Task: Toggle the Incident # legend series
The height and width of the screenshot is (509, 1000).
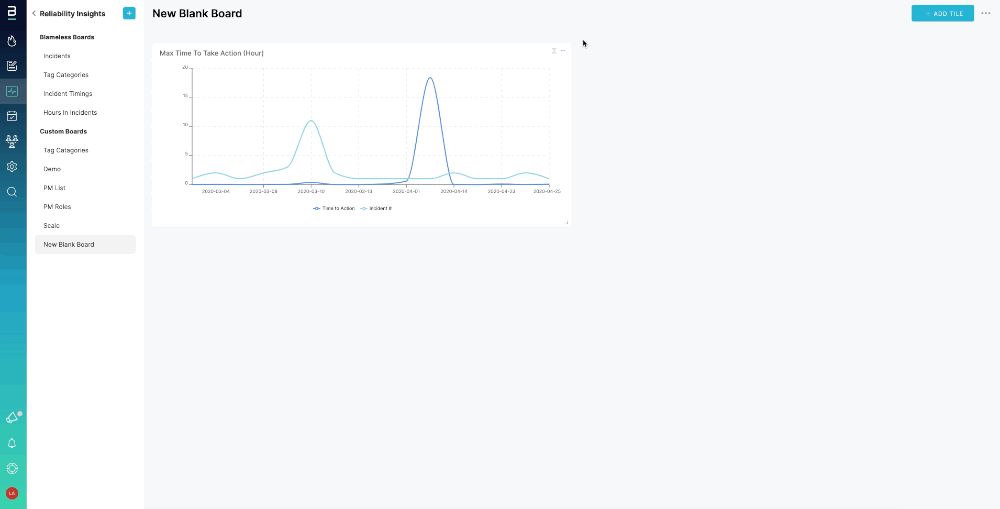Action: (376, 209)
